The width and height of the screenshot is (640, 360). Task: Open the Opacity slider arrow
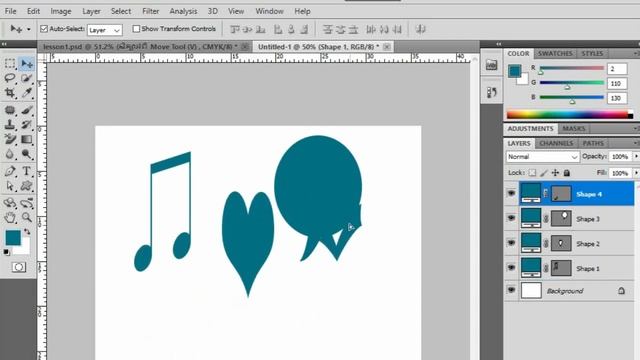pyautogui.click(x=636, y=157)
